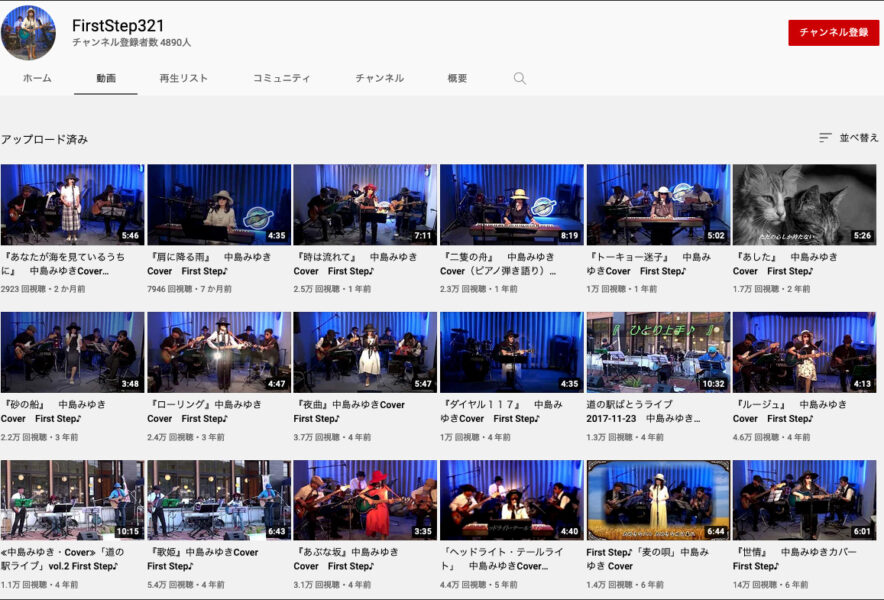Select the 動画 tab
Viewport: 884px width, 600px height.
tap(106, 78)
